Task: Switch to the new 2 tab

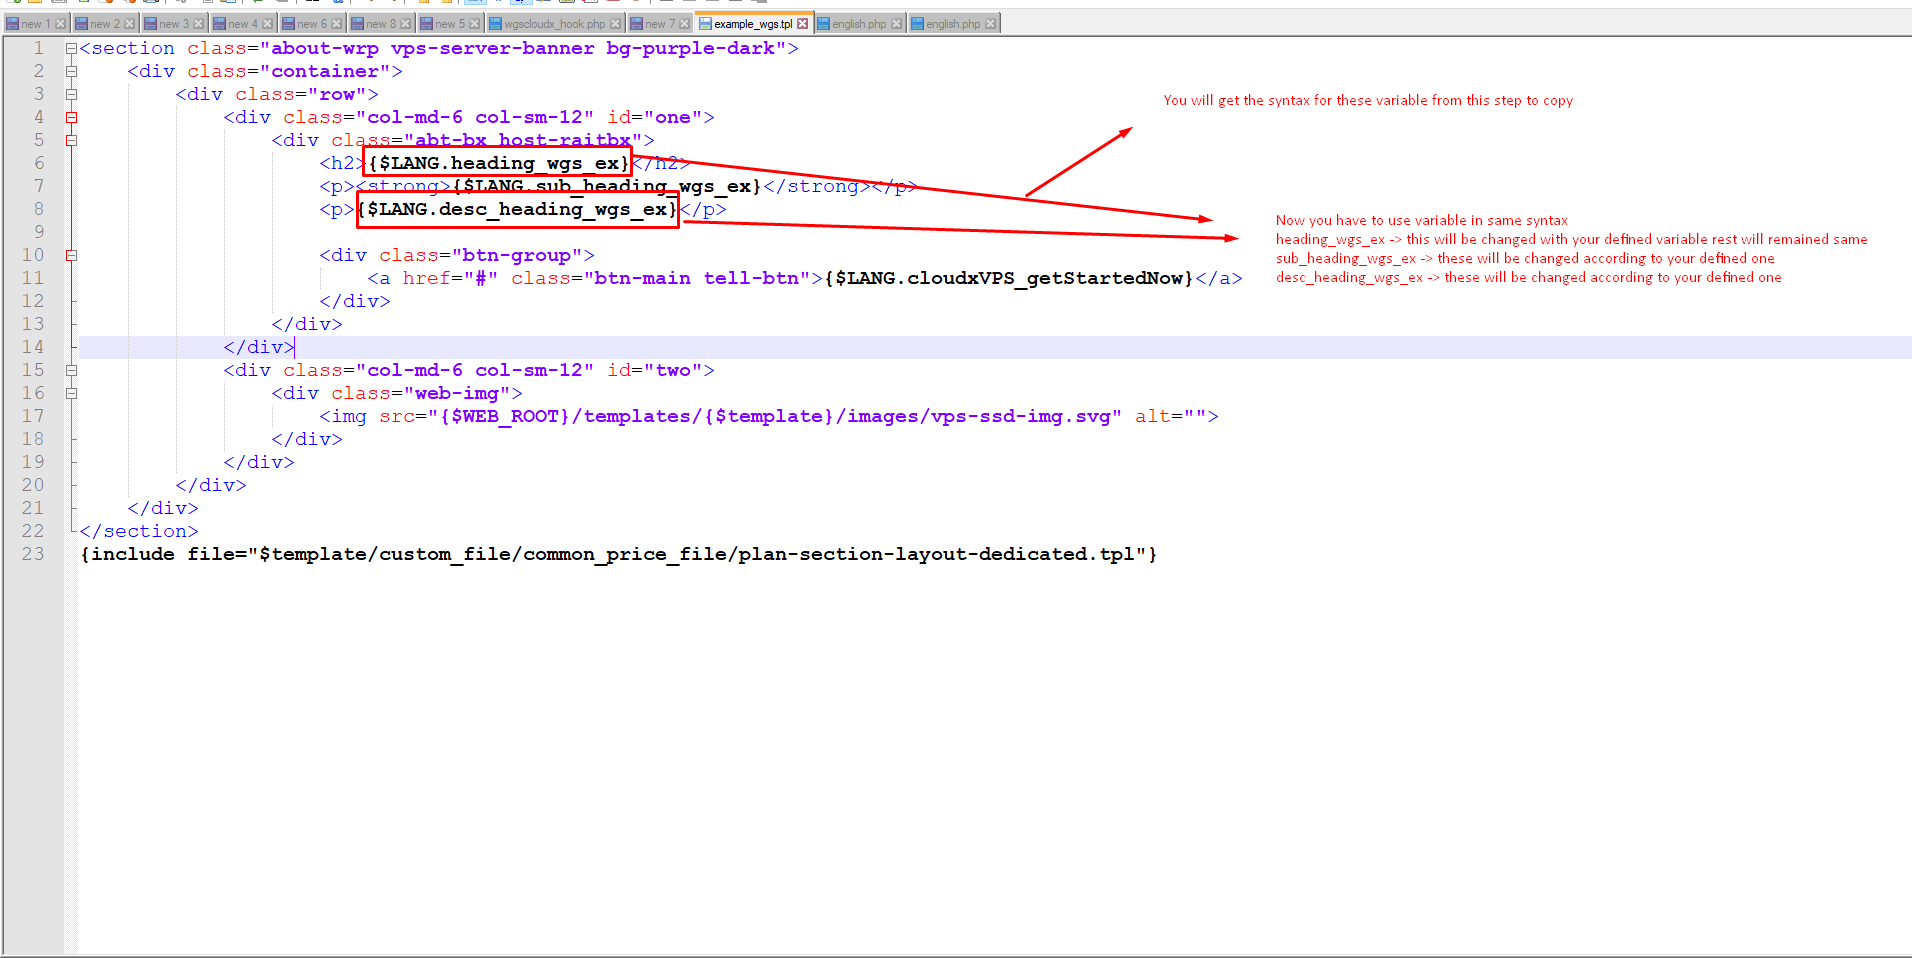Action: (104, 24)
